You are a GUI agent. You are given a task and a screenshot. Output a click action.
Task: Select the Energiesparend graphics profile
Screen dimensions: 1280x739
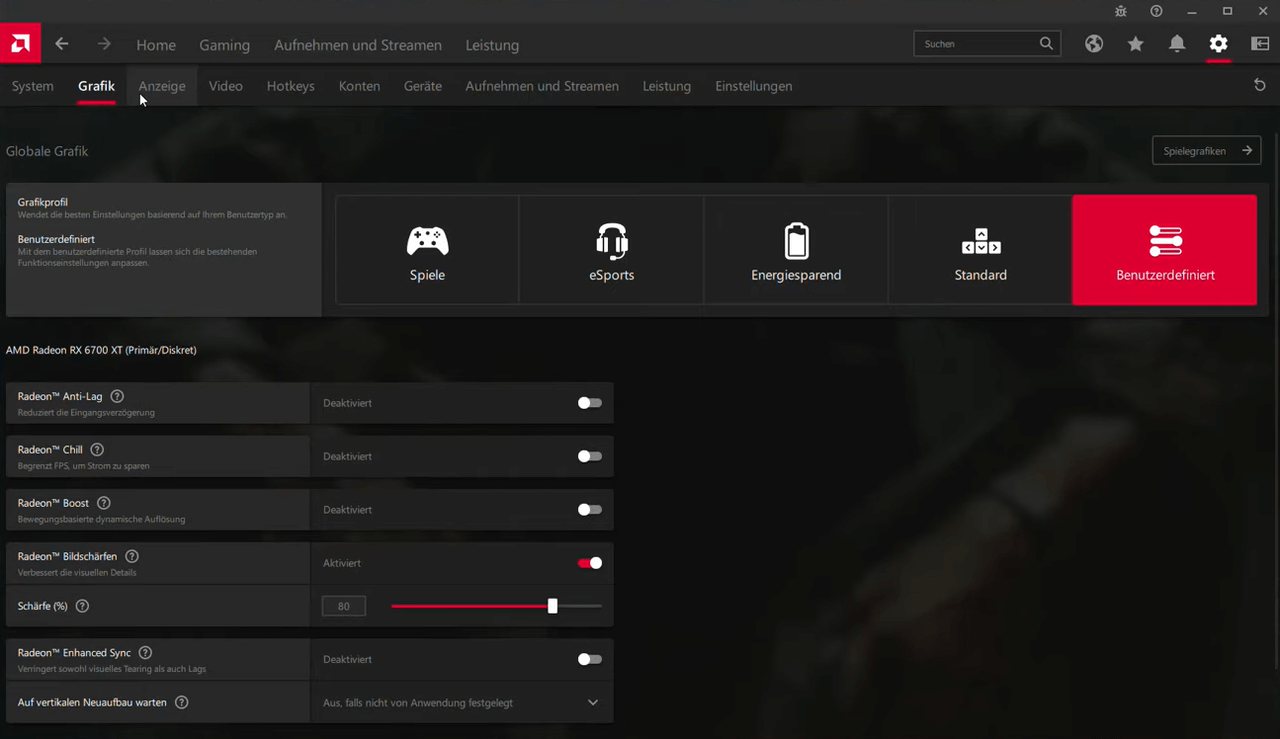point(796,249)
